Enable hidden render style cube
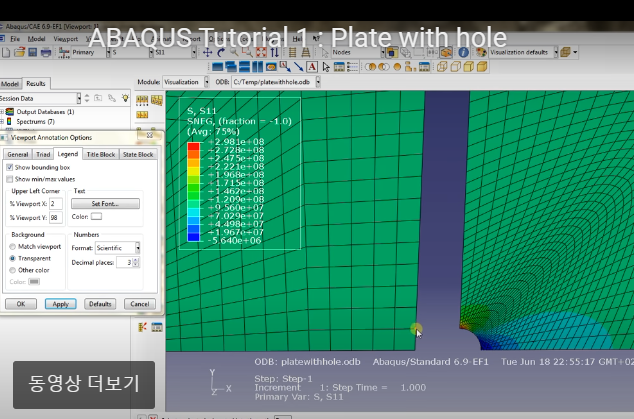 click(x=455, y=67)
